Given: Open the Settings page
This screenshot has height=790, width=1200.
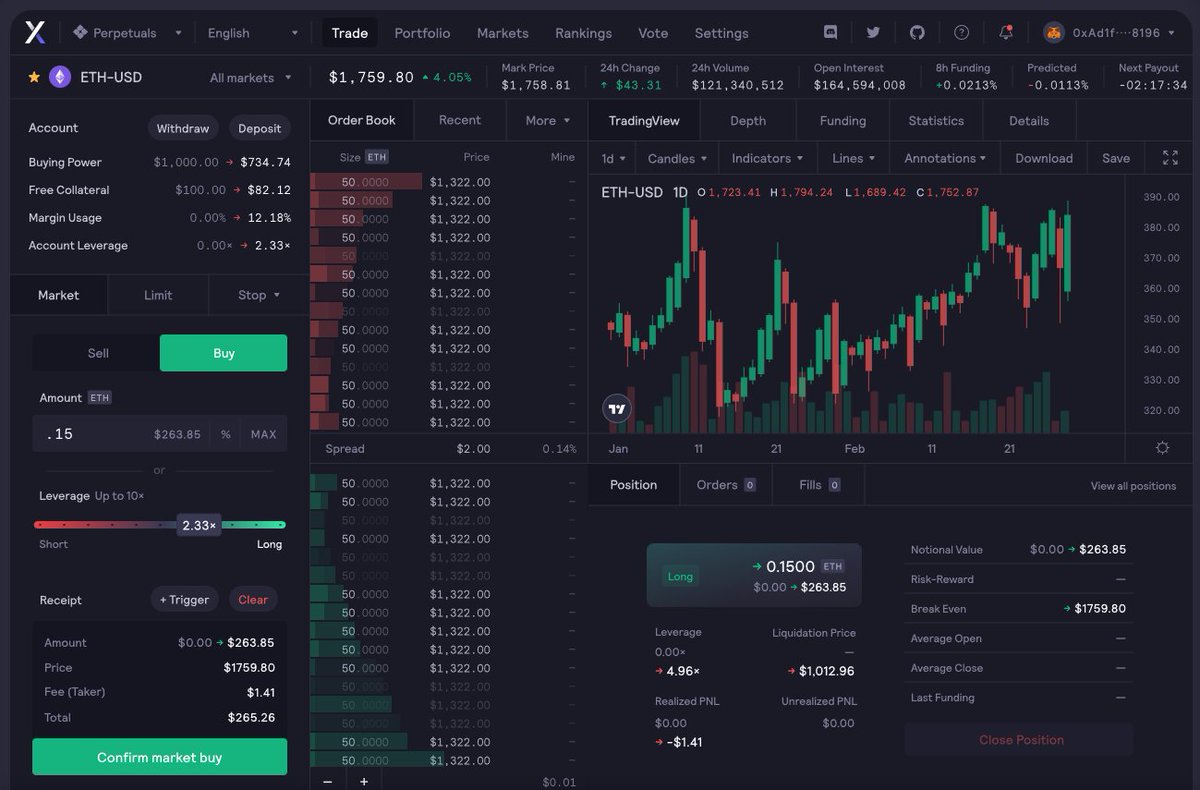Looking at the screenshot, I should pyautogui.click(x=721, y=33).
